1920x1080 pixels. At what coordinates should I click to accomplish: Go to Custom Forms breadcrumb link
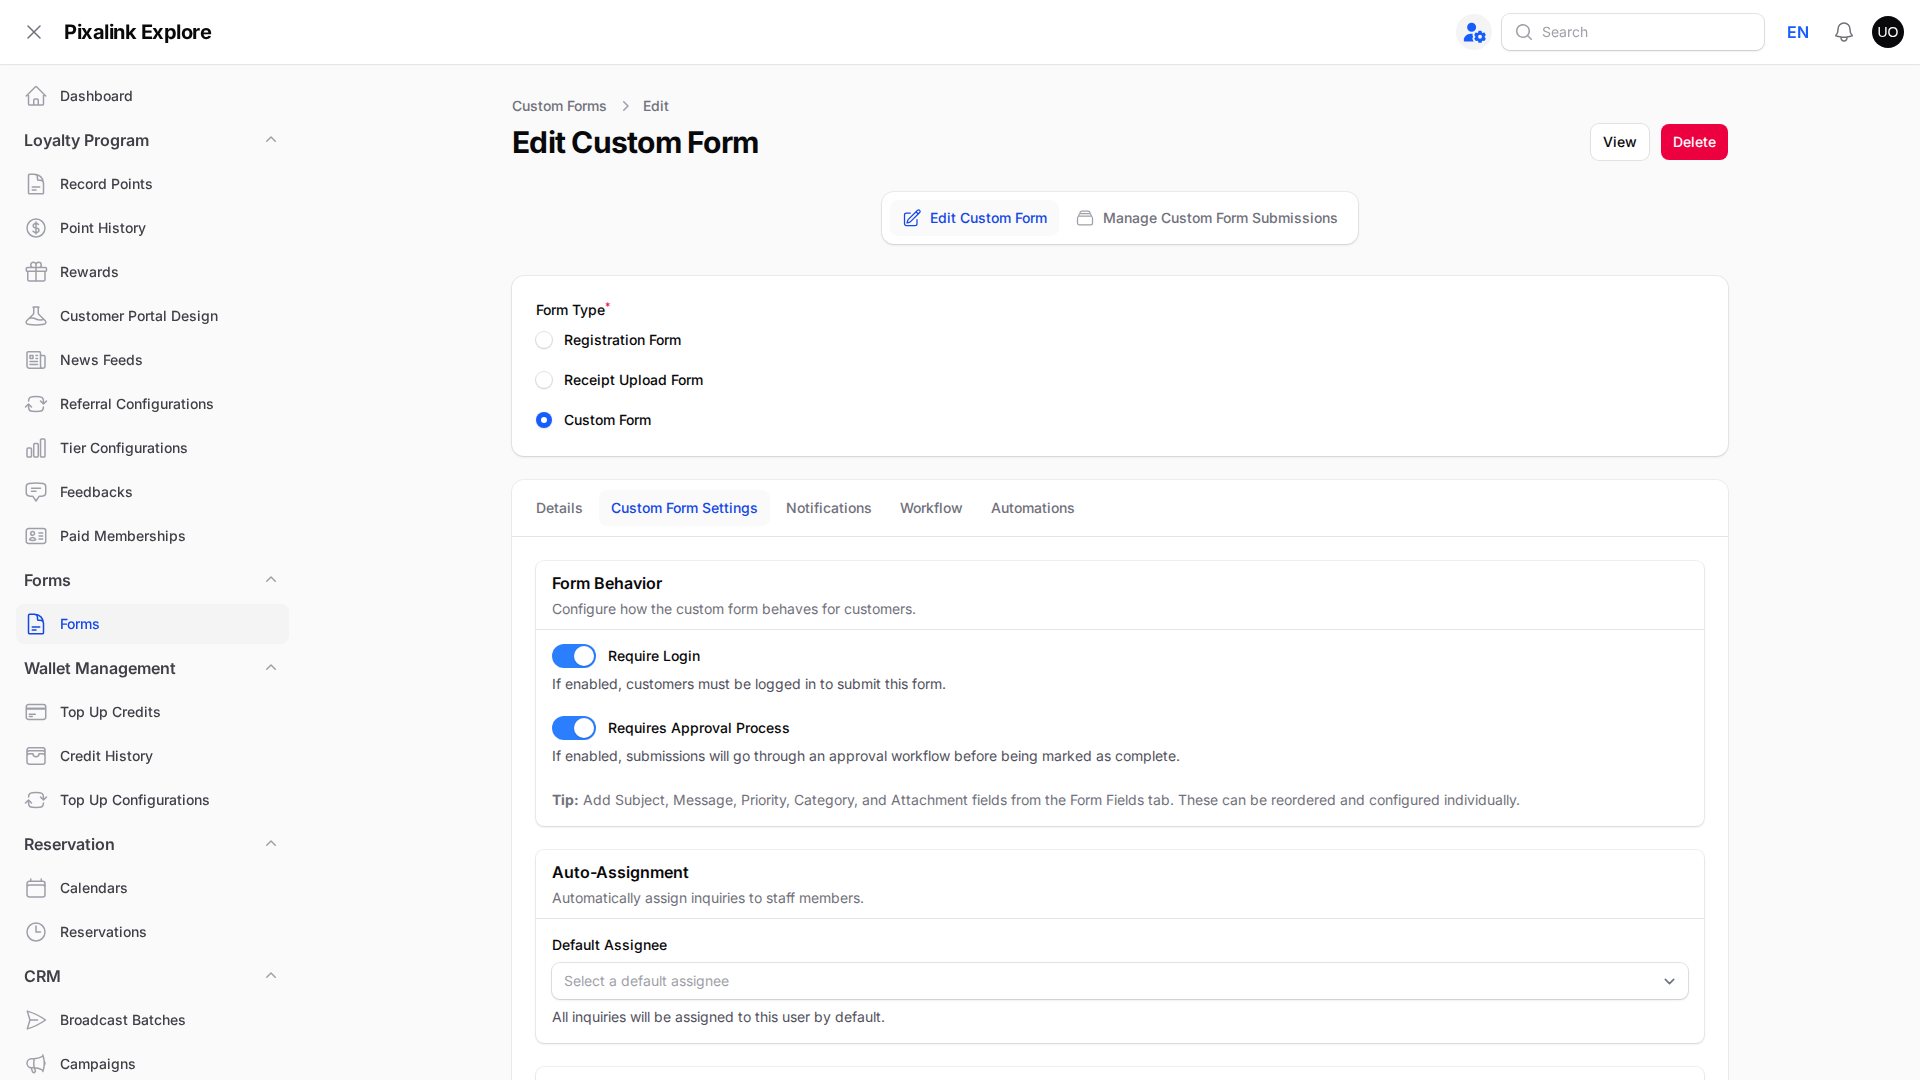[559, 106]
